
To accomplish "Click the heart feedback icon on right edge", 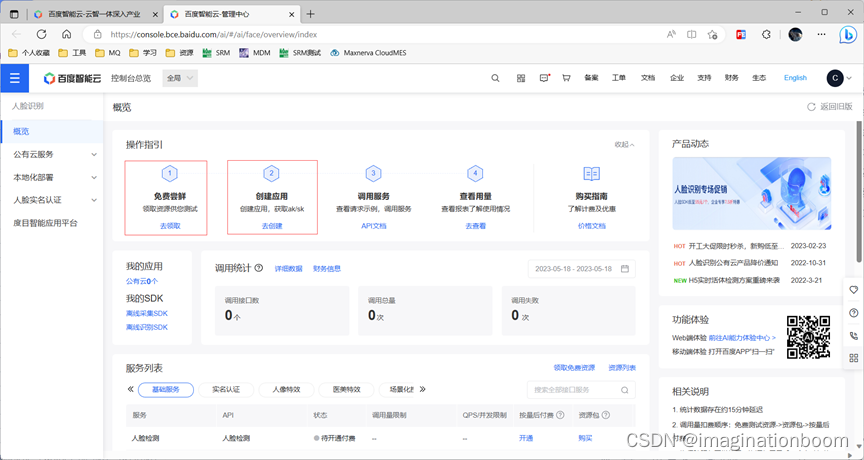I will pyautogui.click(x=854, y=290).
